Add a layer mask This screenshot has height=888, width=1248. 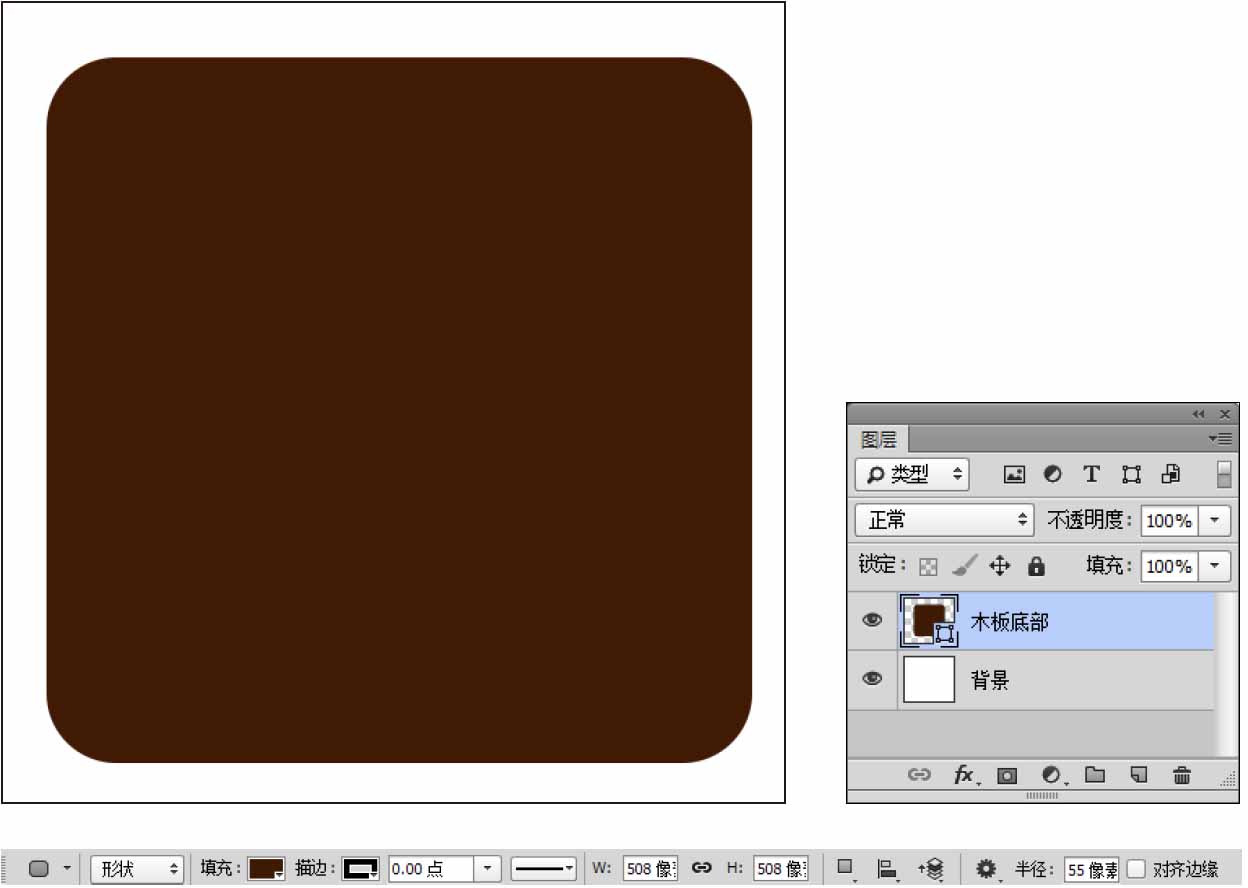pyautogui.click(x=1007, y=775)
